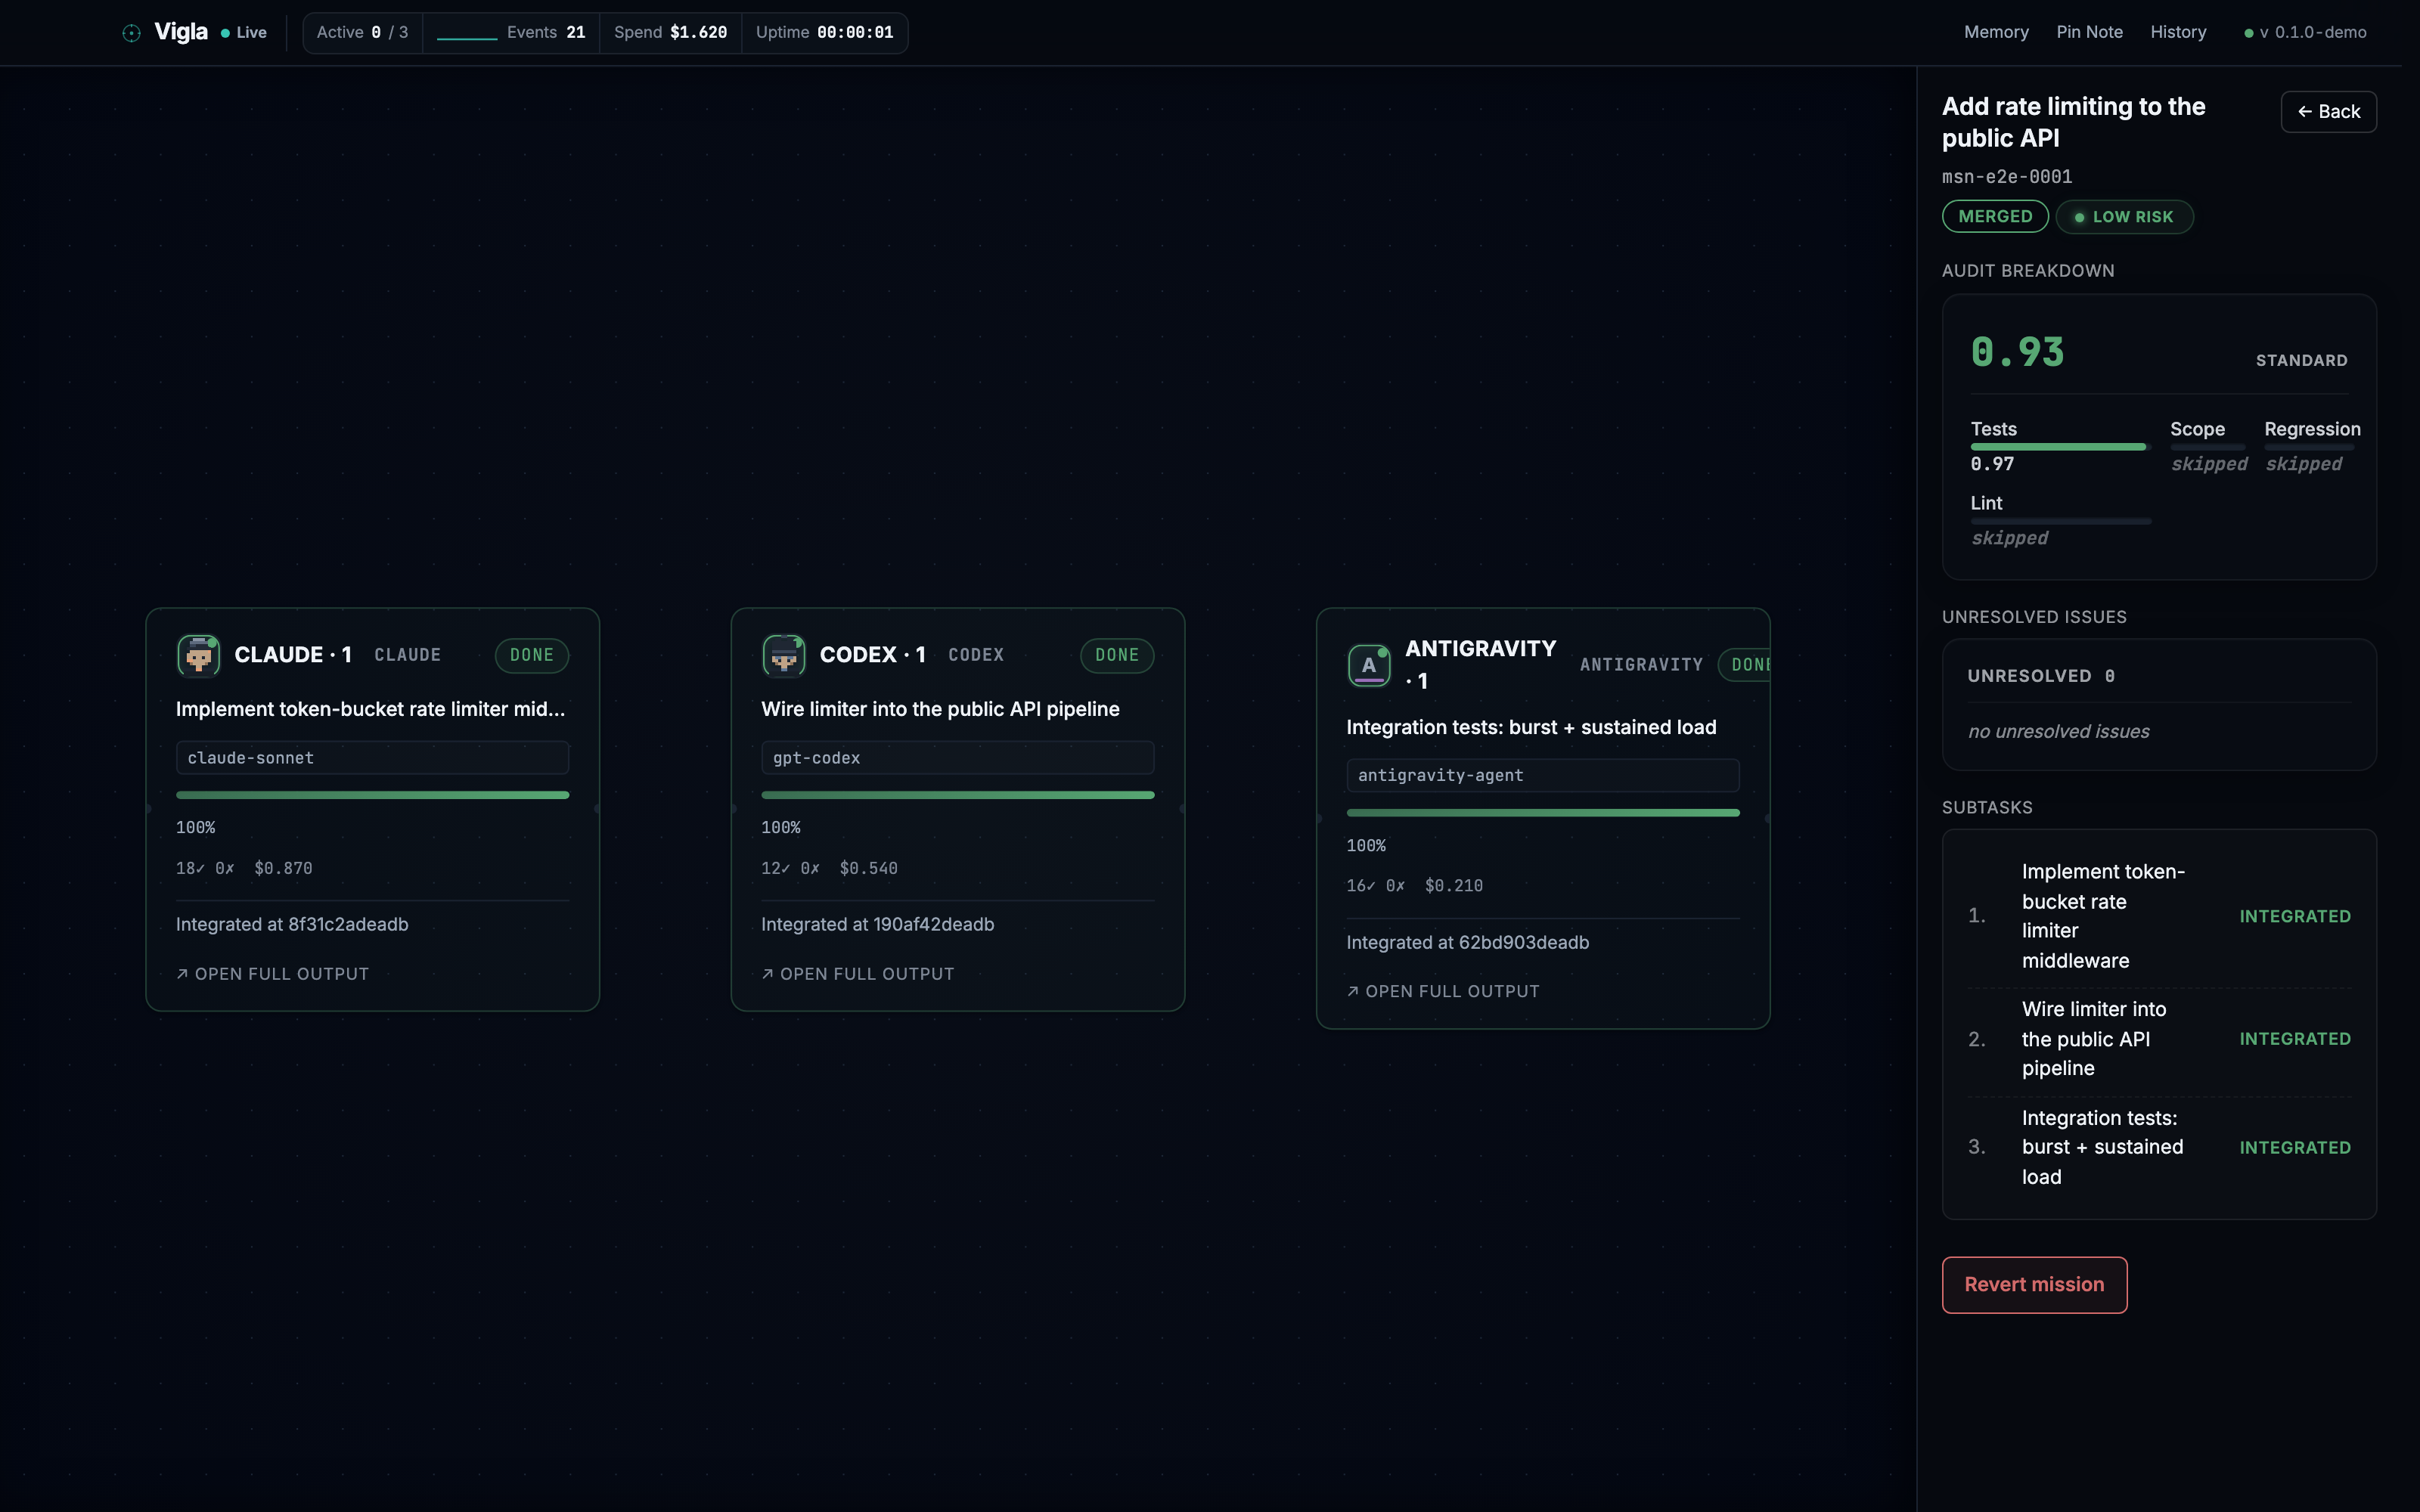Click Codex card progress bar
This screenshot has width=2420, height=1512.
pos(957,795)
